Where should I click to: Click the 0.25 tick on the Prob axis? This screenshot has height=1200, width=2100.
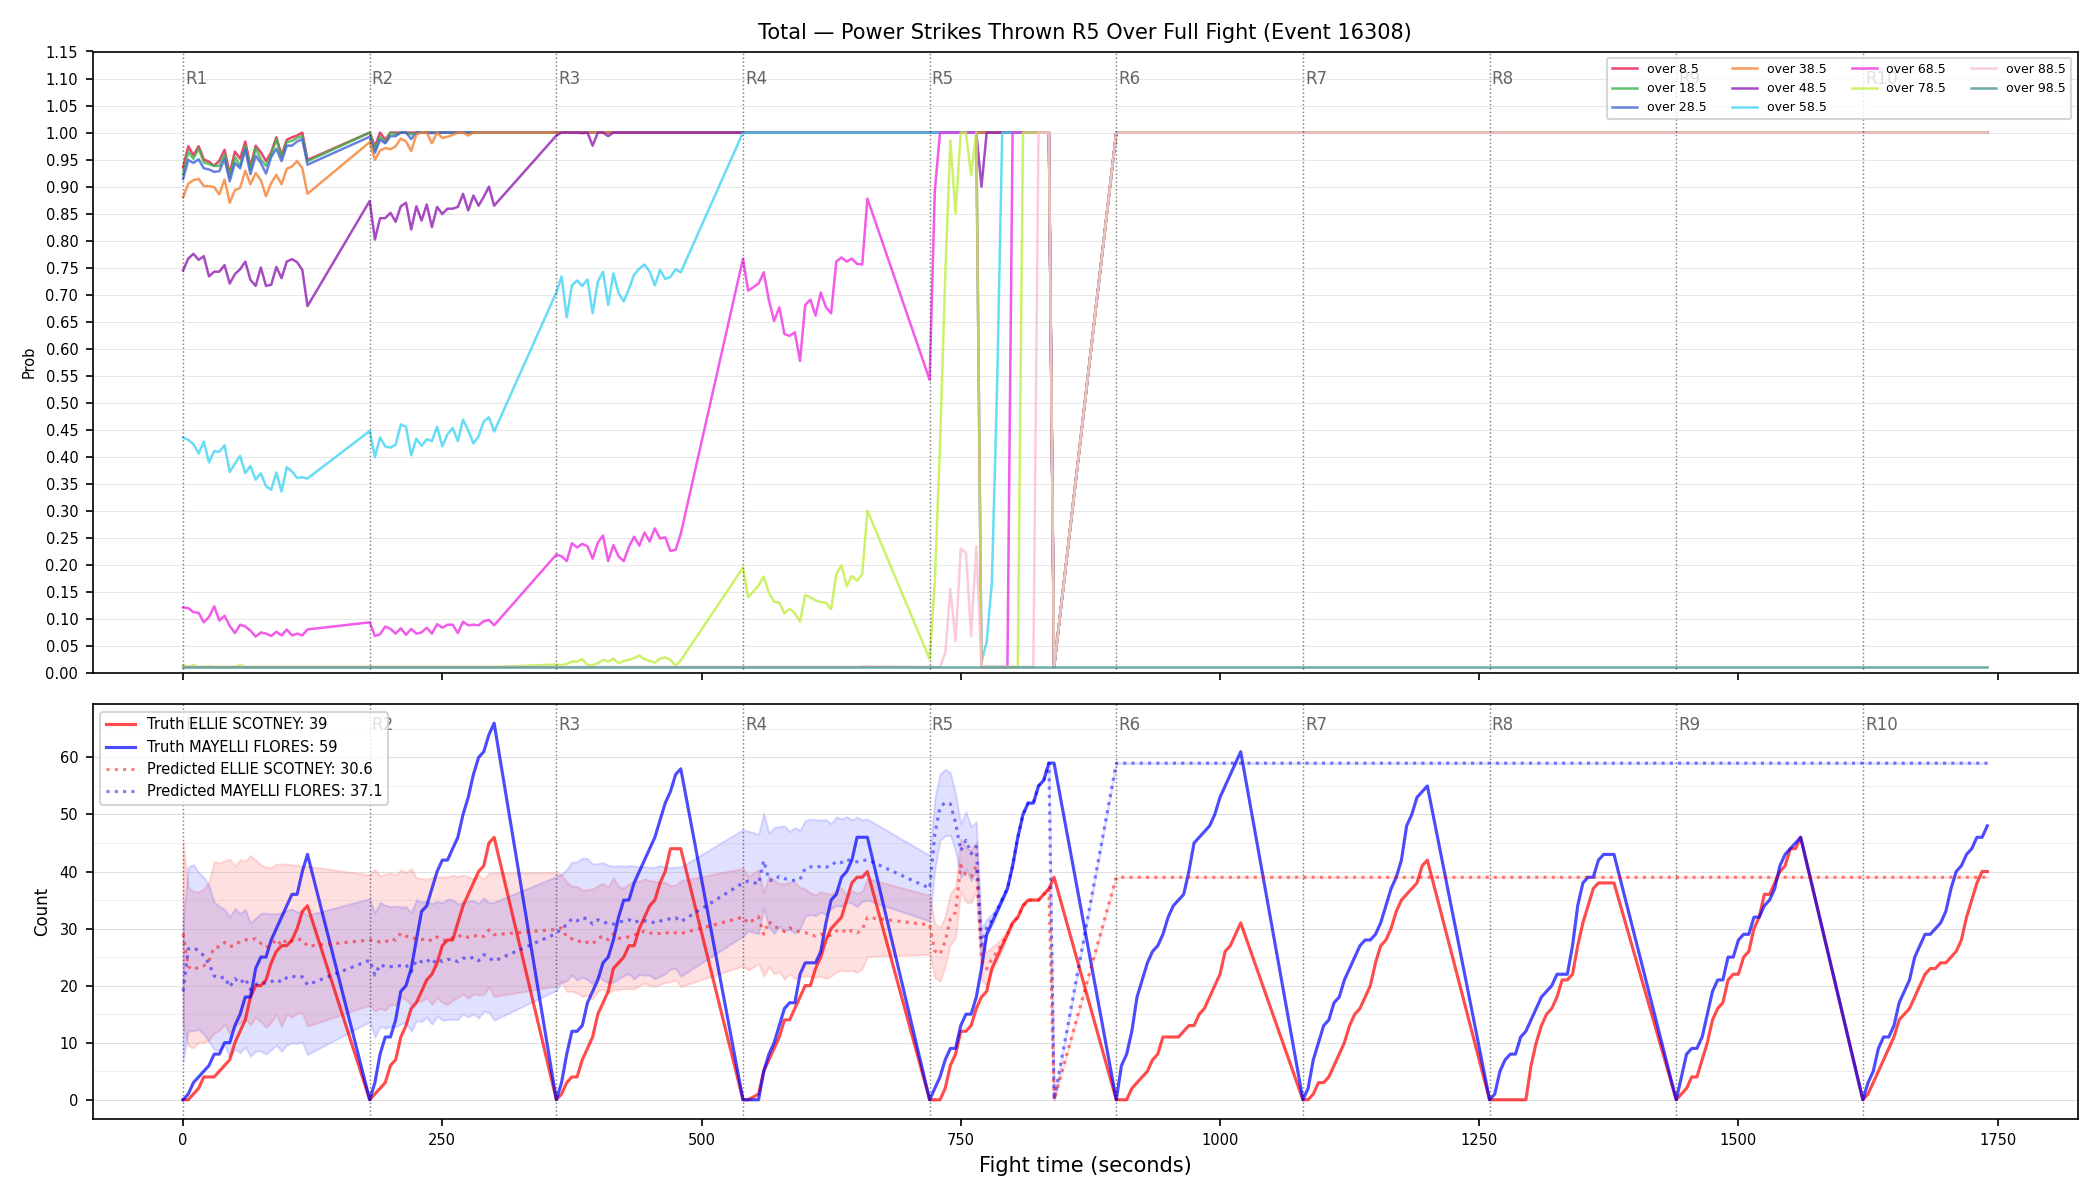(62, 538)
